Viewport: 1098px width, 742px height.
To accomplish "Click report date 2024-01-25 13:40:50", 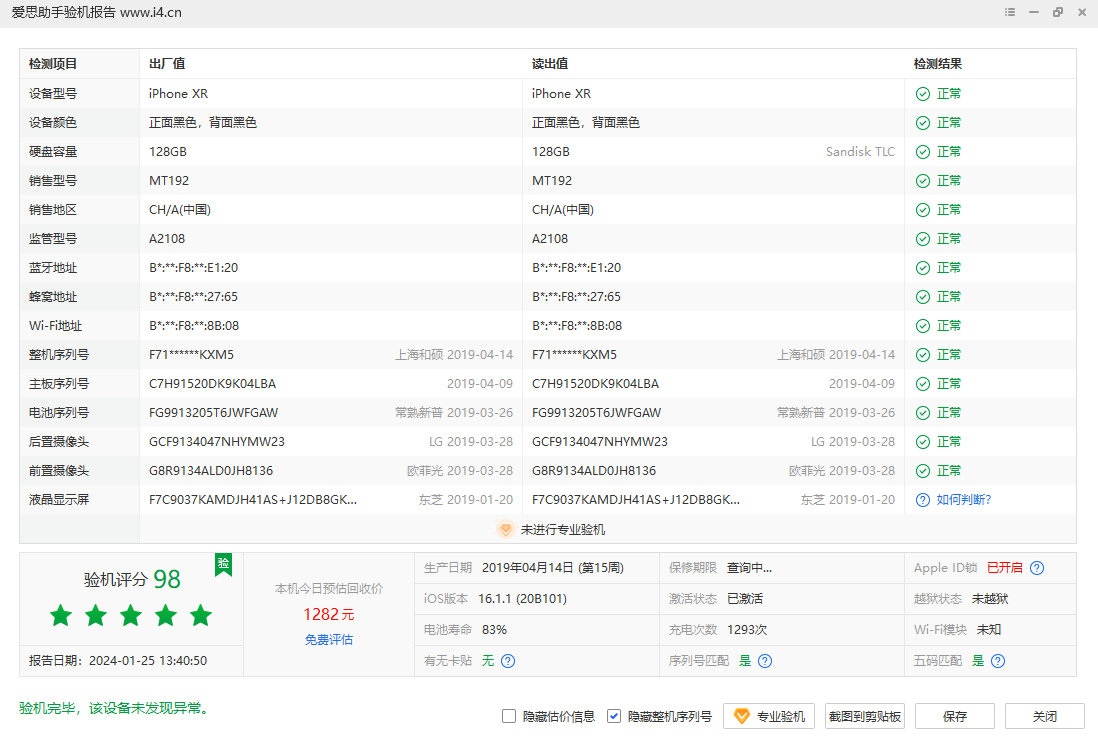I will pos(148,661).
